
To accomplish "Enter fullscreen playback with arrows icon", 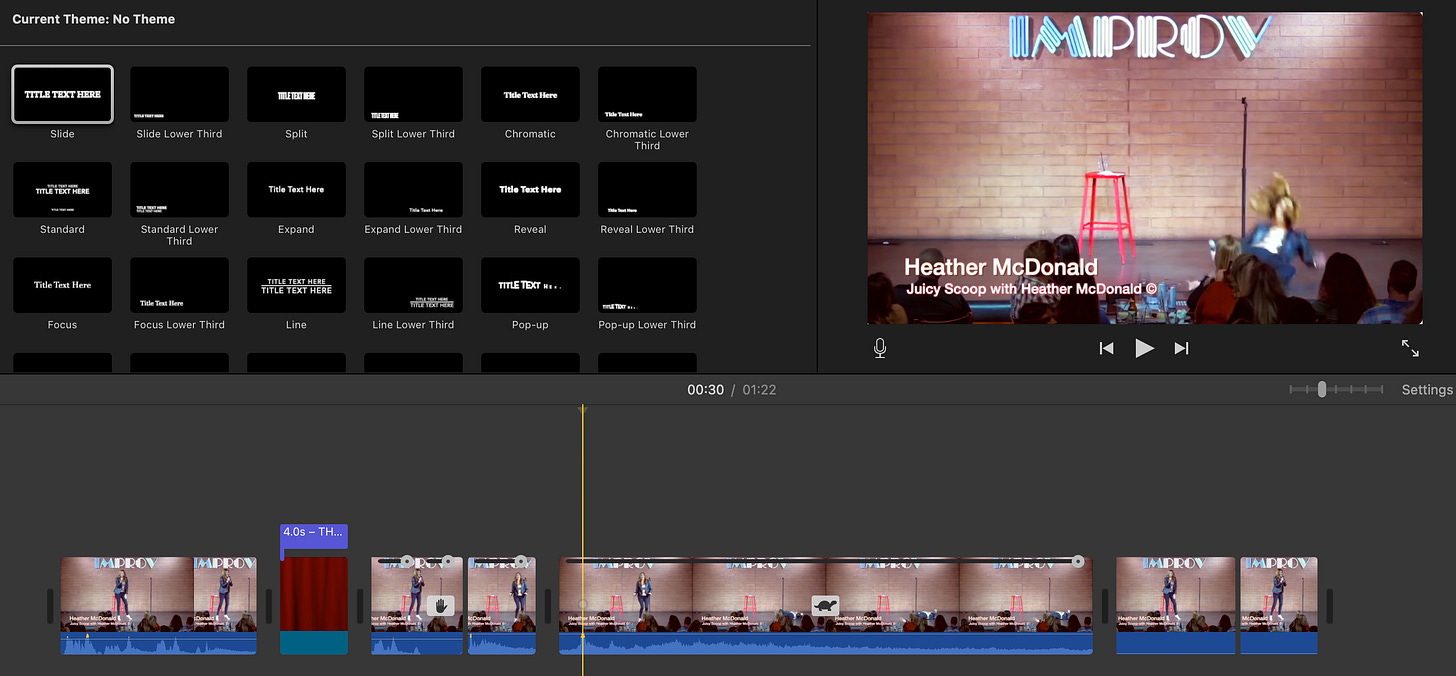I will click(x=1410, y=348).
